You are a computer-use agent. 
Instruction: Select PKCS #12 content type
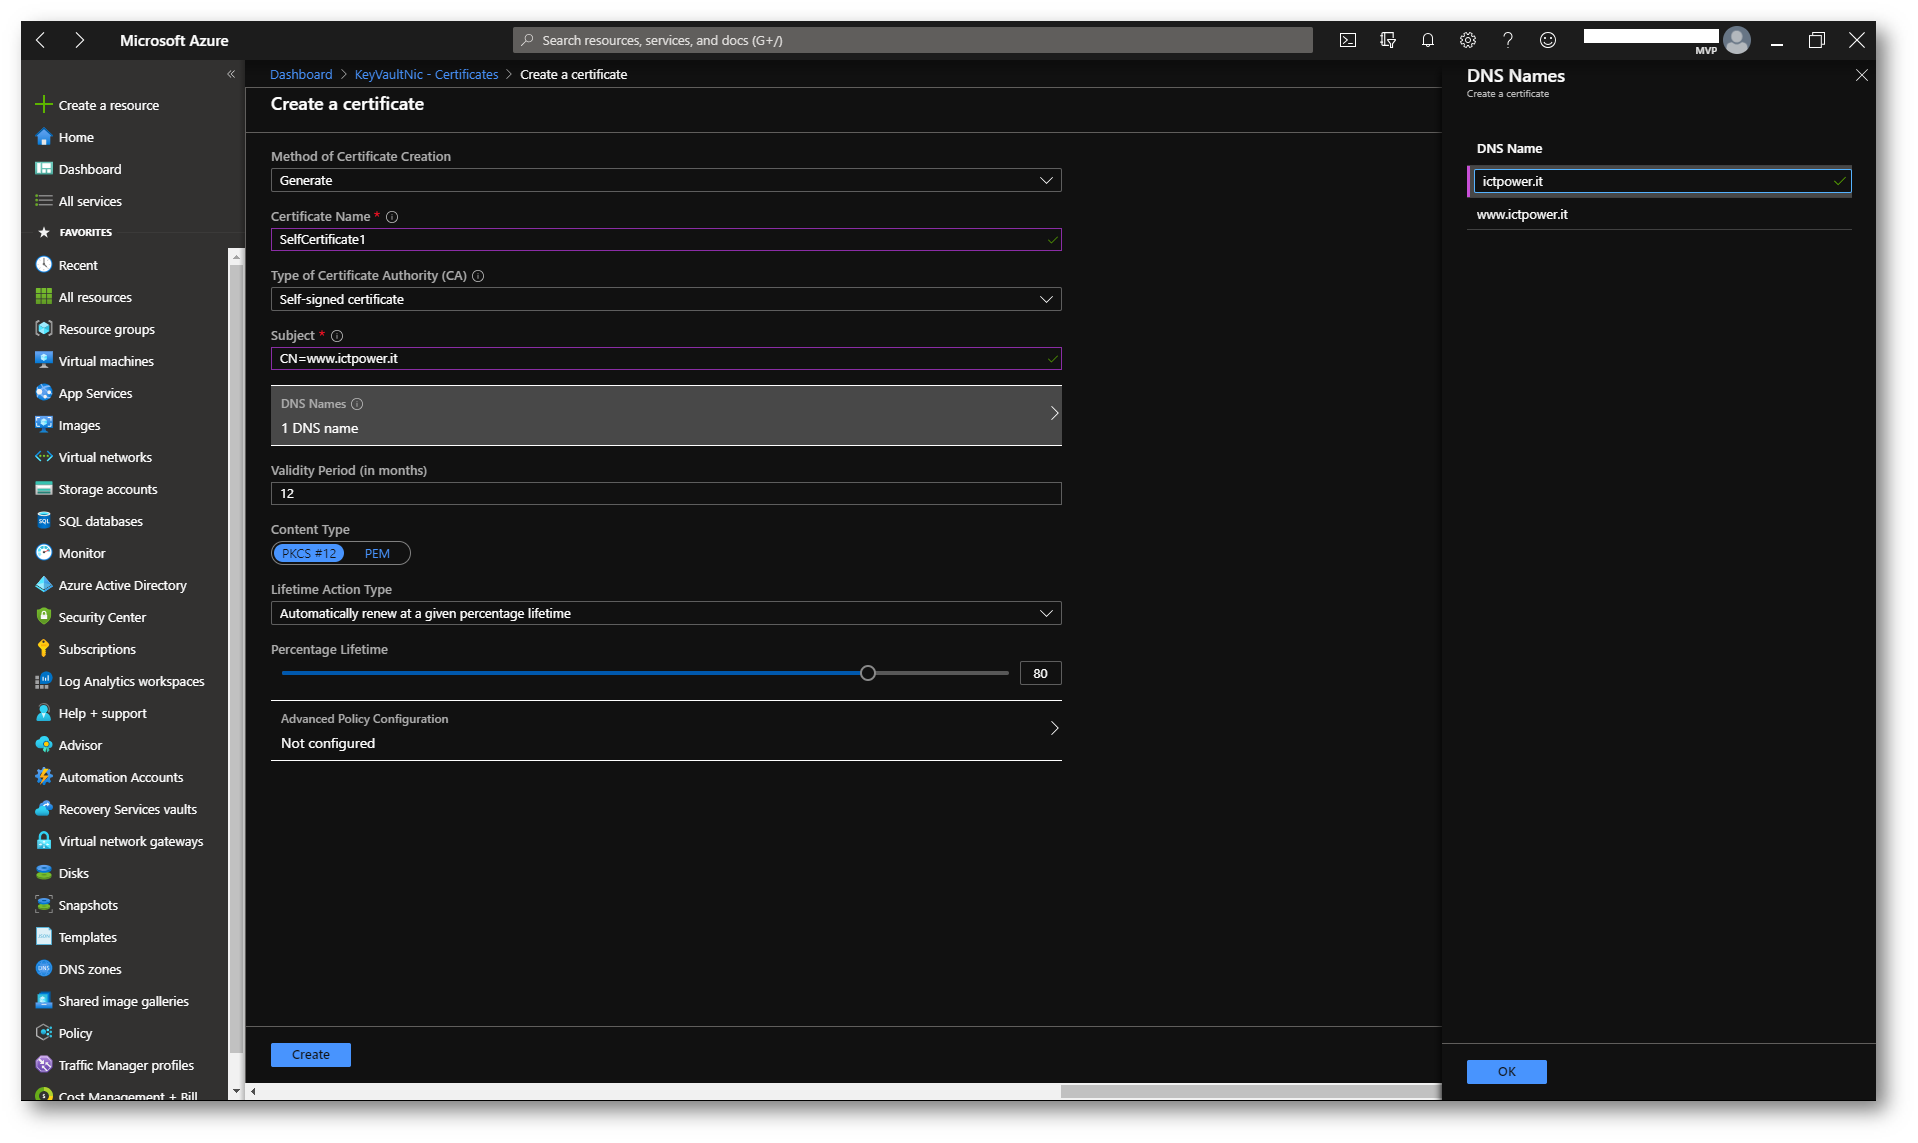(x=308, y=553)
